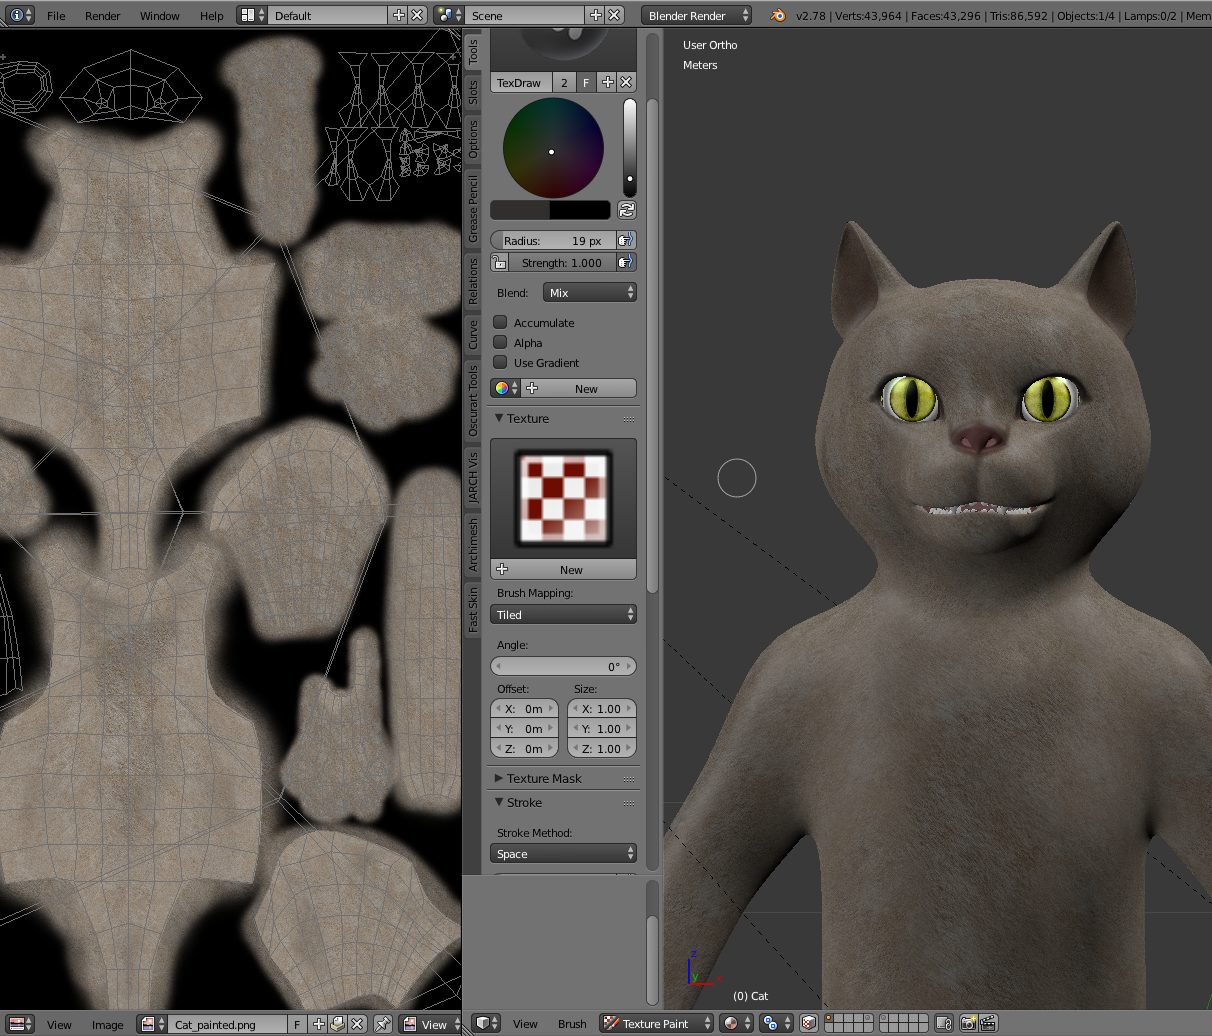Open the Blender Render engine dropdown
This screenshot has height=1036, width=1212.
coord(697,15)
